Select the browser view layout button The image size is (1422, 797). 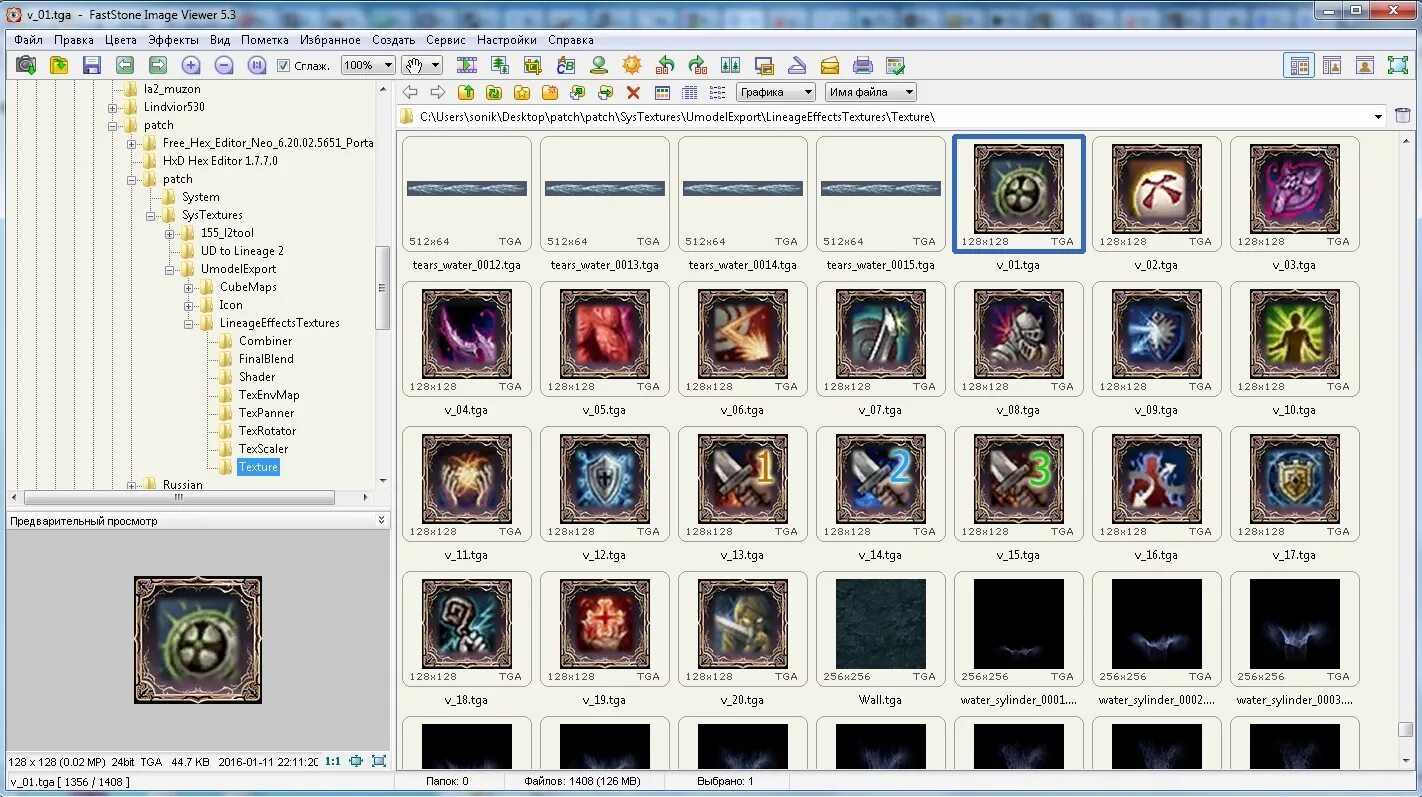click(1299, 65)
